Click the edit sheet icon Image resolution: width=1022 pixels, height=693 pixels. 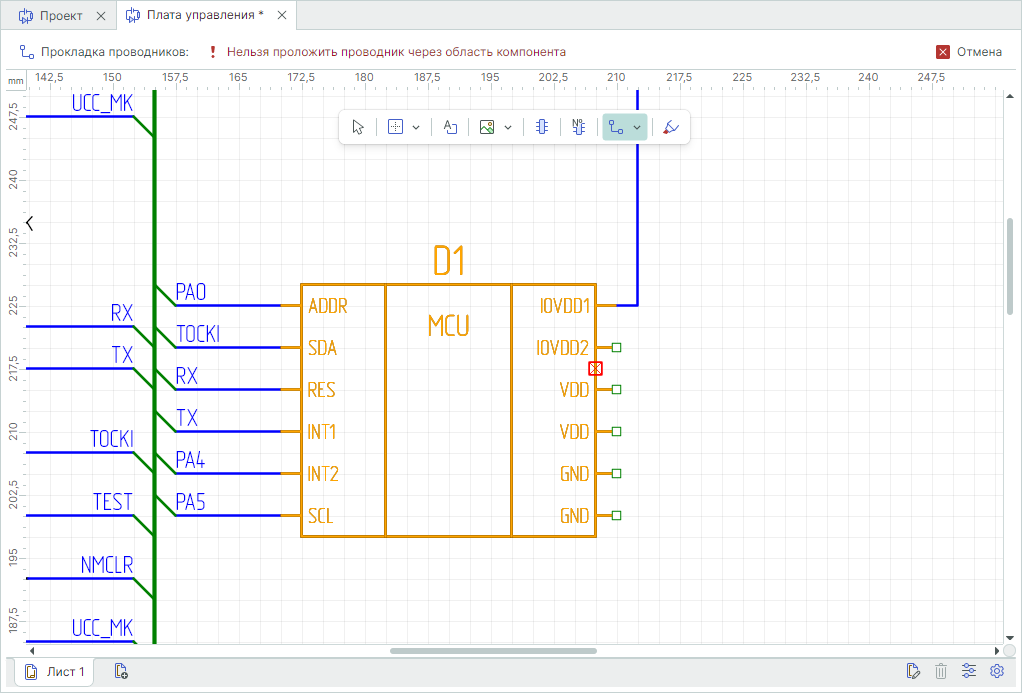(x=912, y=671)
